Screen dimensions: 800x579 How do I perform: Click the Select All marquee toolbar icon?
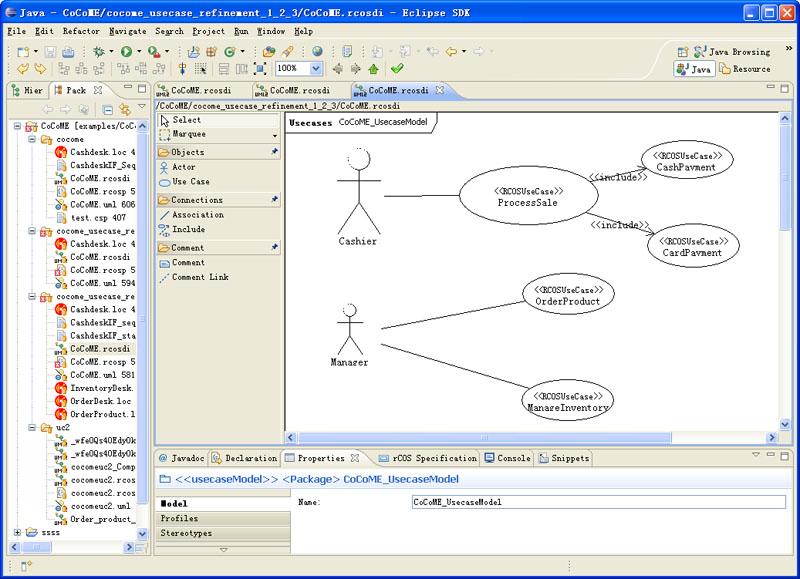[x=201, y=69]
